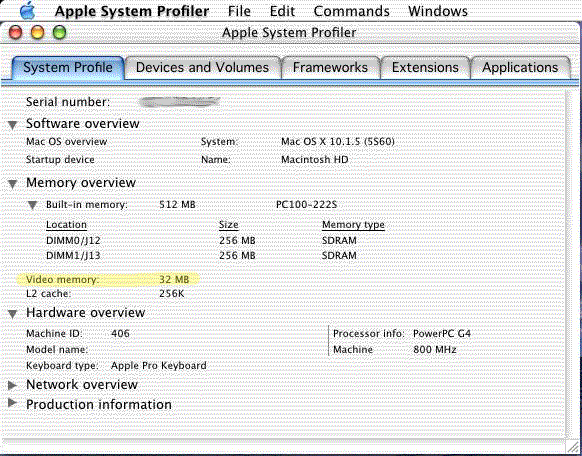Expand the Production information section
The image size is (582, 456).
(x=13, y=403)
